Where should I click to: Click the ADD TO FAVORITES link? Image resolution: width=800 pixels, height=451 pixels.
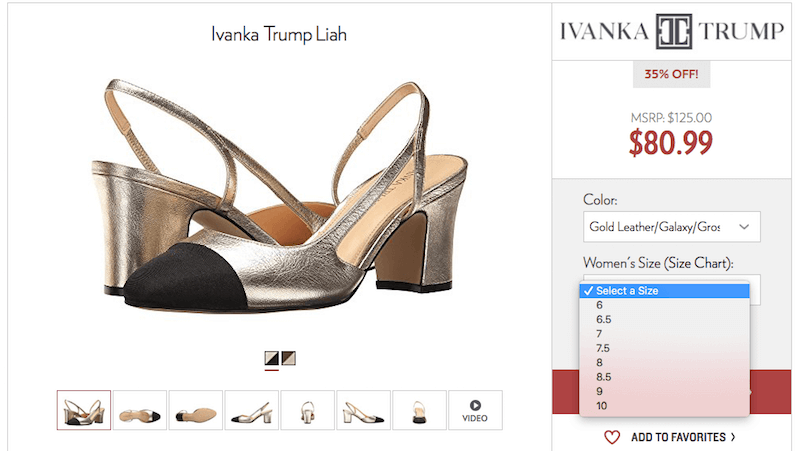[683, 437]
